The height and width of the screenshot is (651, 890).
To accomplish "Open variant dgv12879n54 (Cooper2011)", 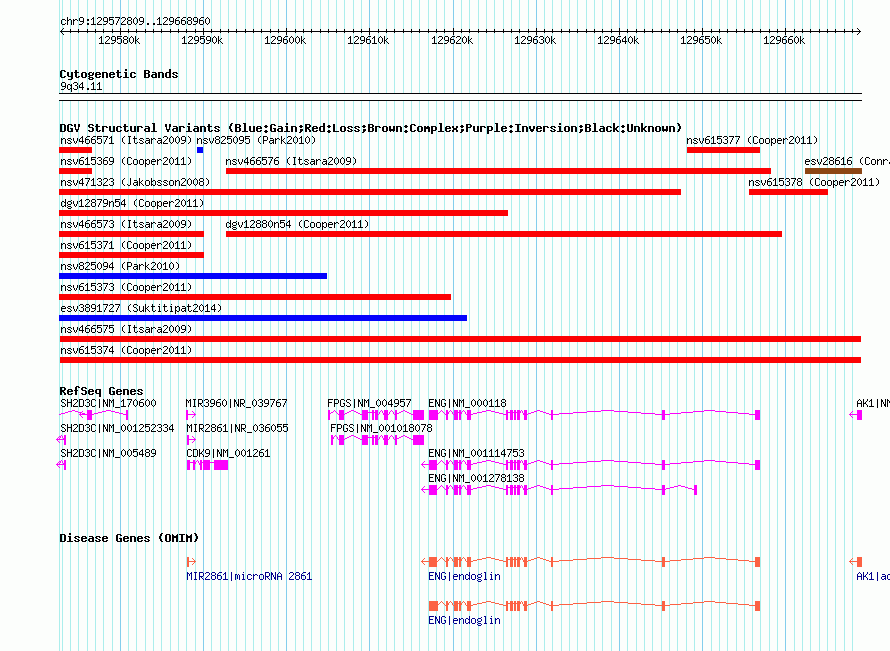I will coord(132,203).
